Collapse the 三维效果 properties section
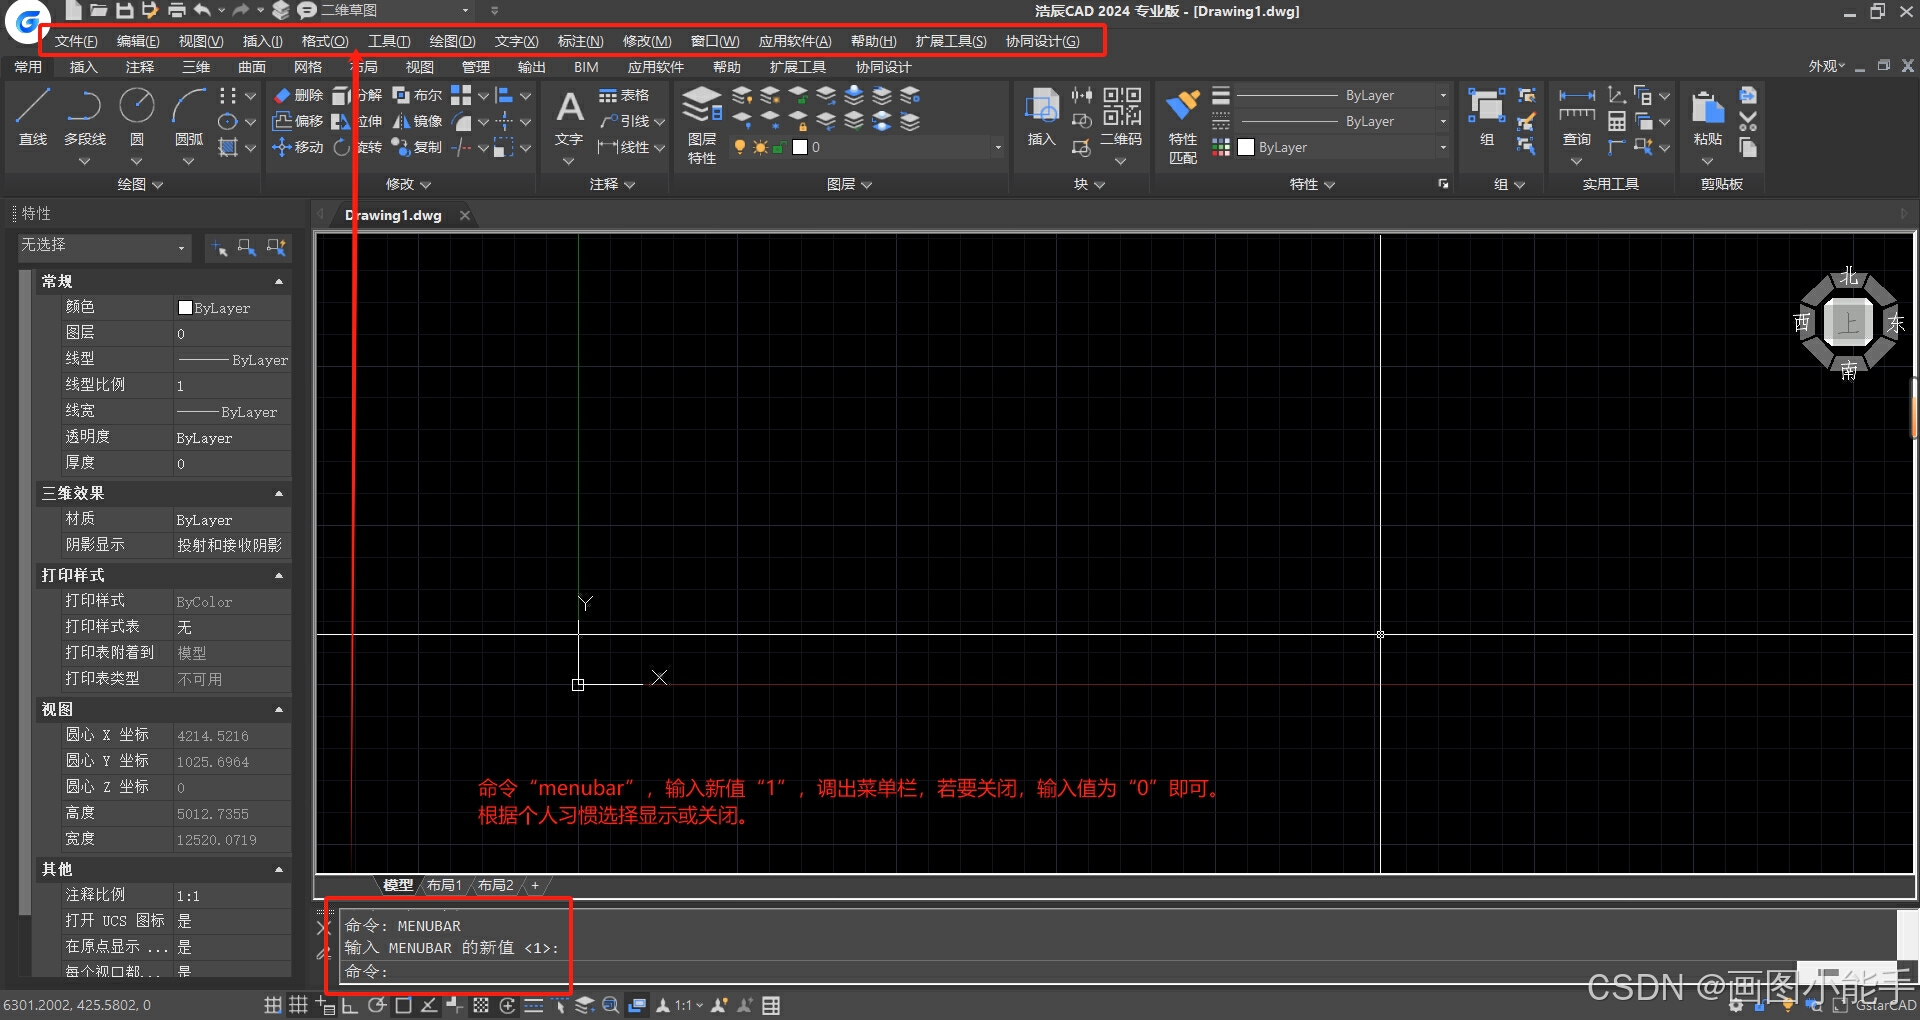The width and height of the screenshot is (1920, 1020). (279, 494)
